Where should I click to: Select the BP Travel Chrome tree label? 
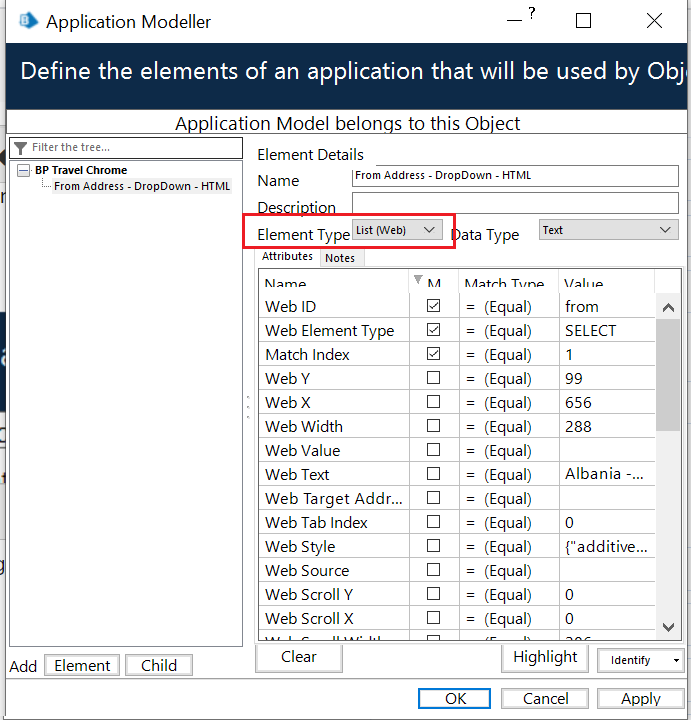pos(81,170)
